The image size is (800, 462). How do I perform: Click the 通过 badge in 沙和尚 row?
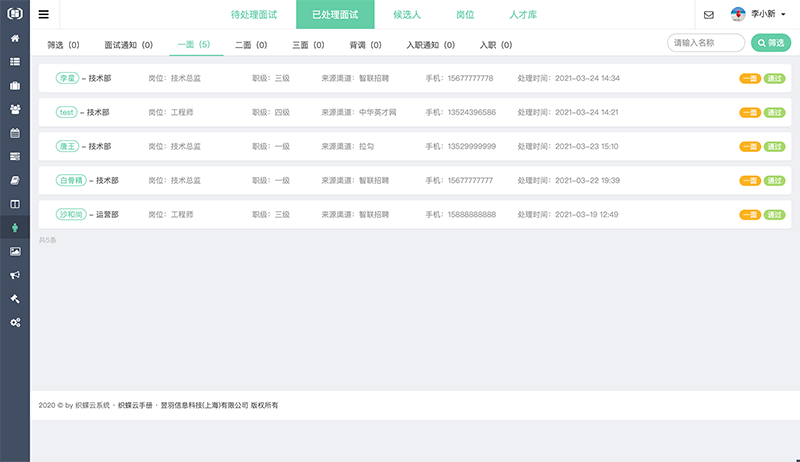tap(774, 215)
